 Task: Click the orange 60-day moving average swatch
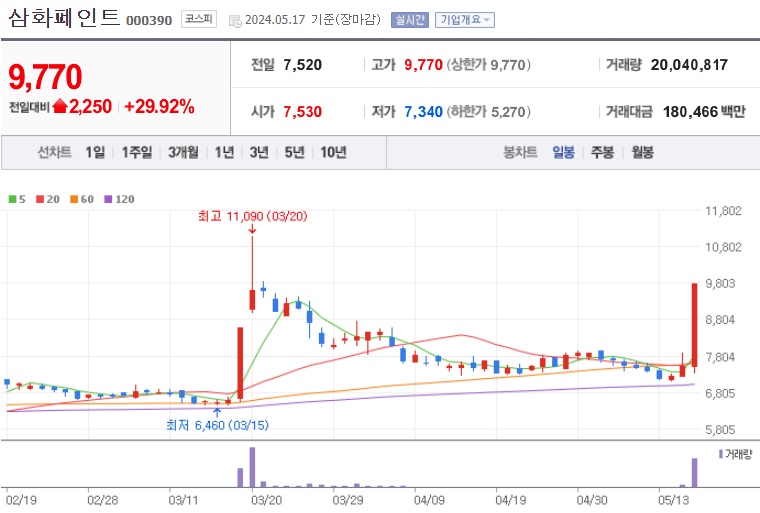click(x=74, y=199)
